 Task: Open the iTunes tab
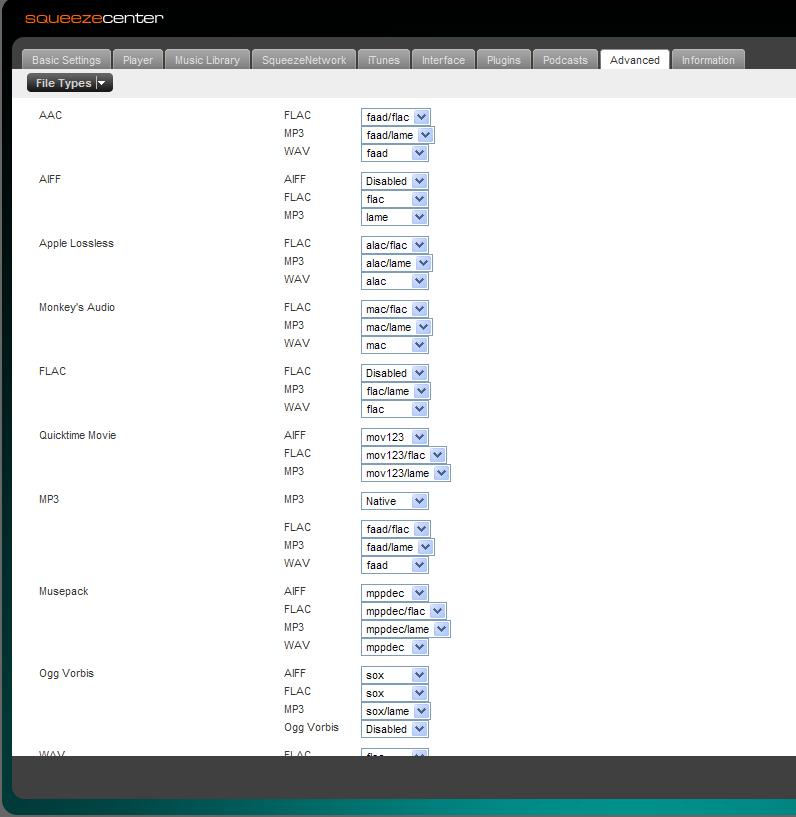pyautogui.click(x=383, y=60)
